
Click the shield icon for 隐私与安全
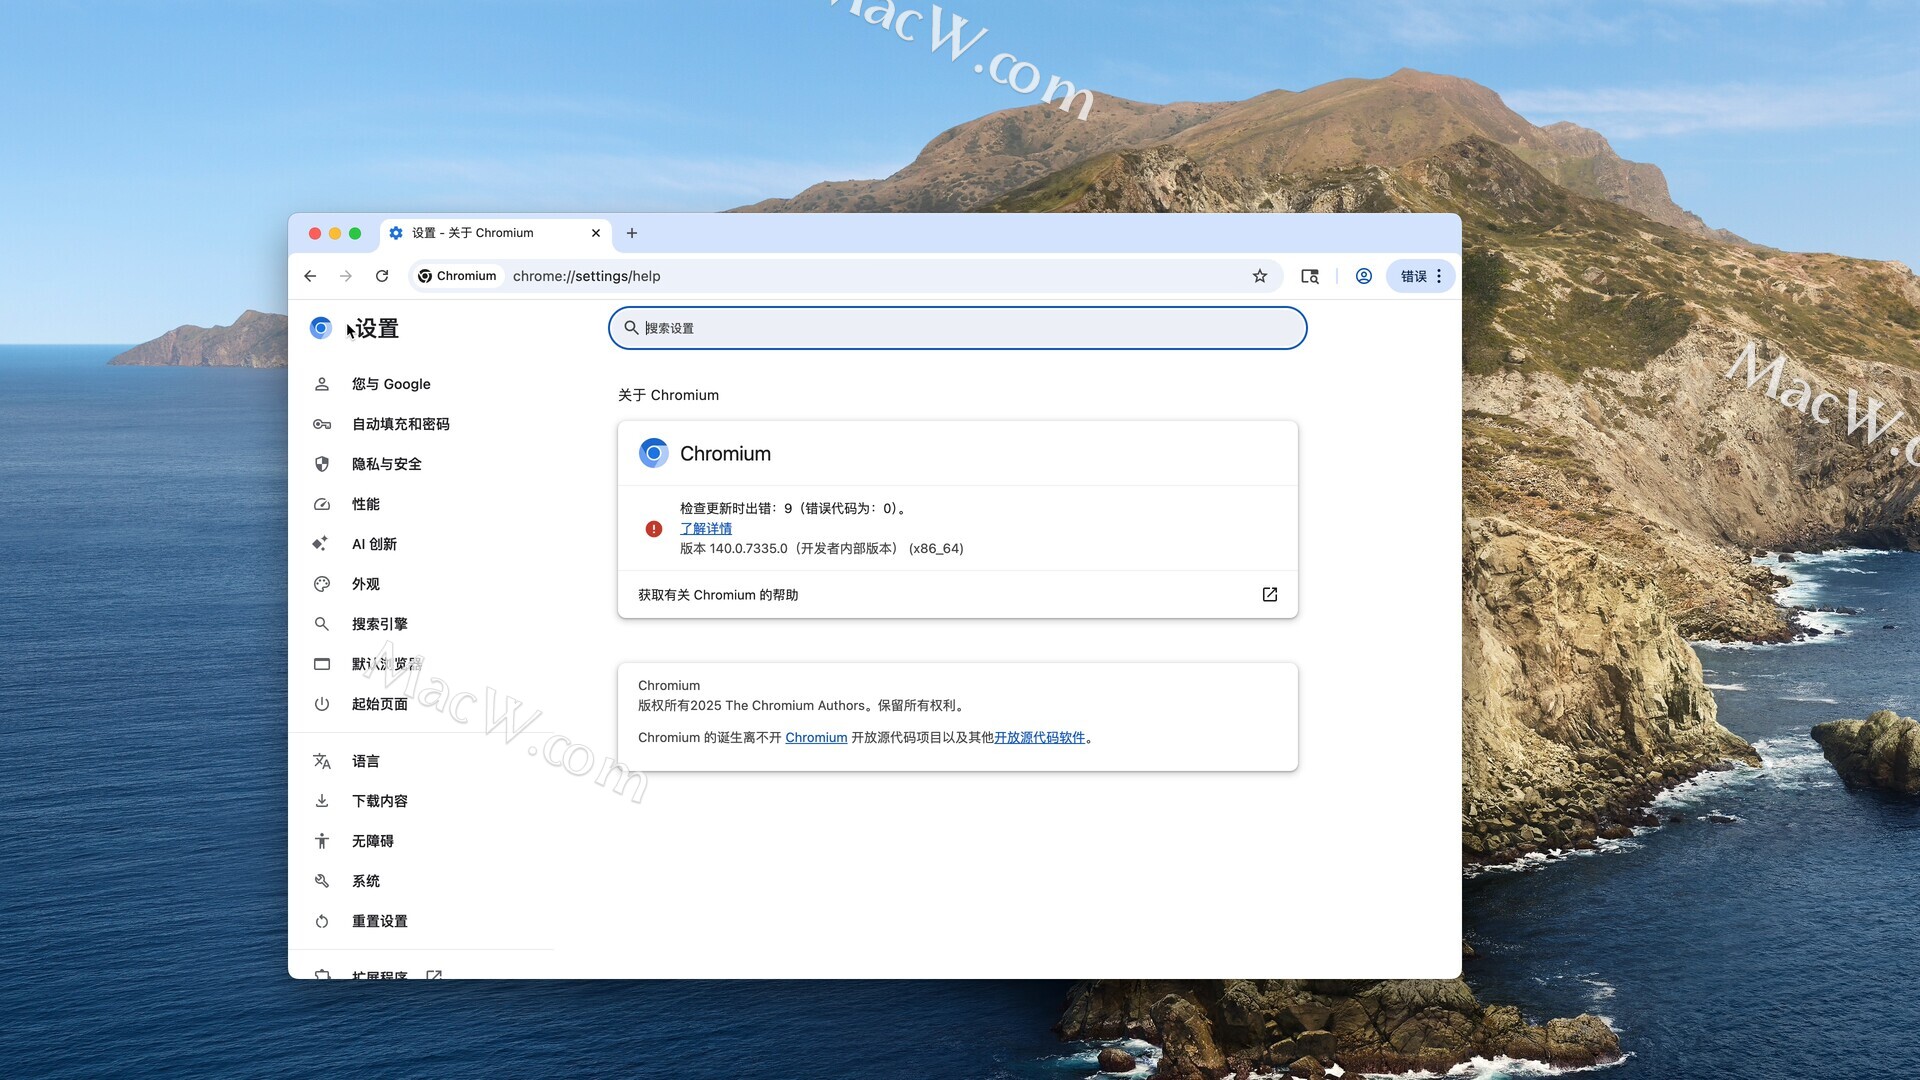[x=322, y=464]
